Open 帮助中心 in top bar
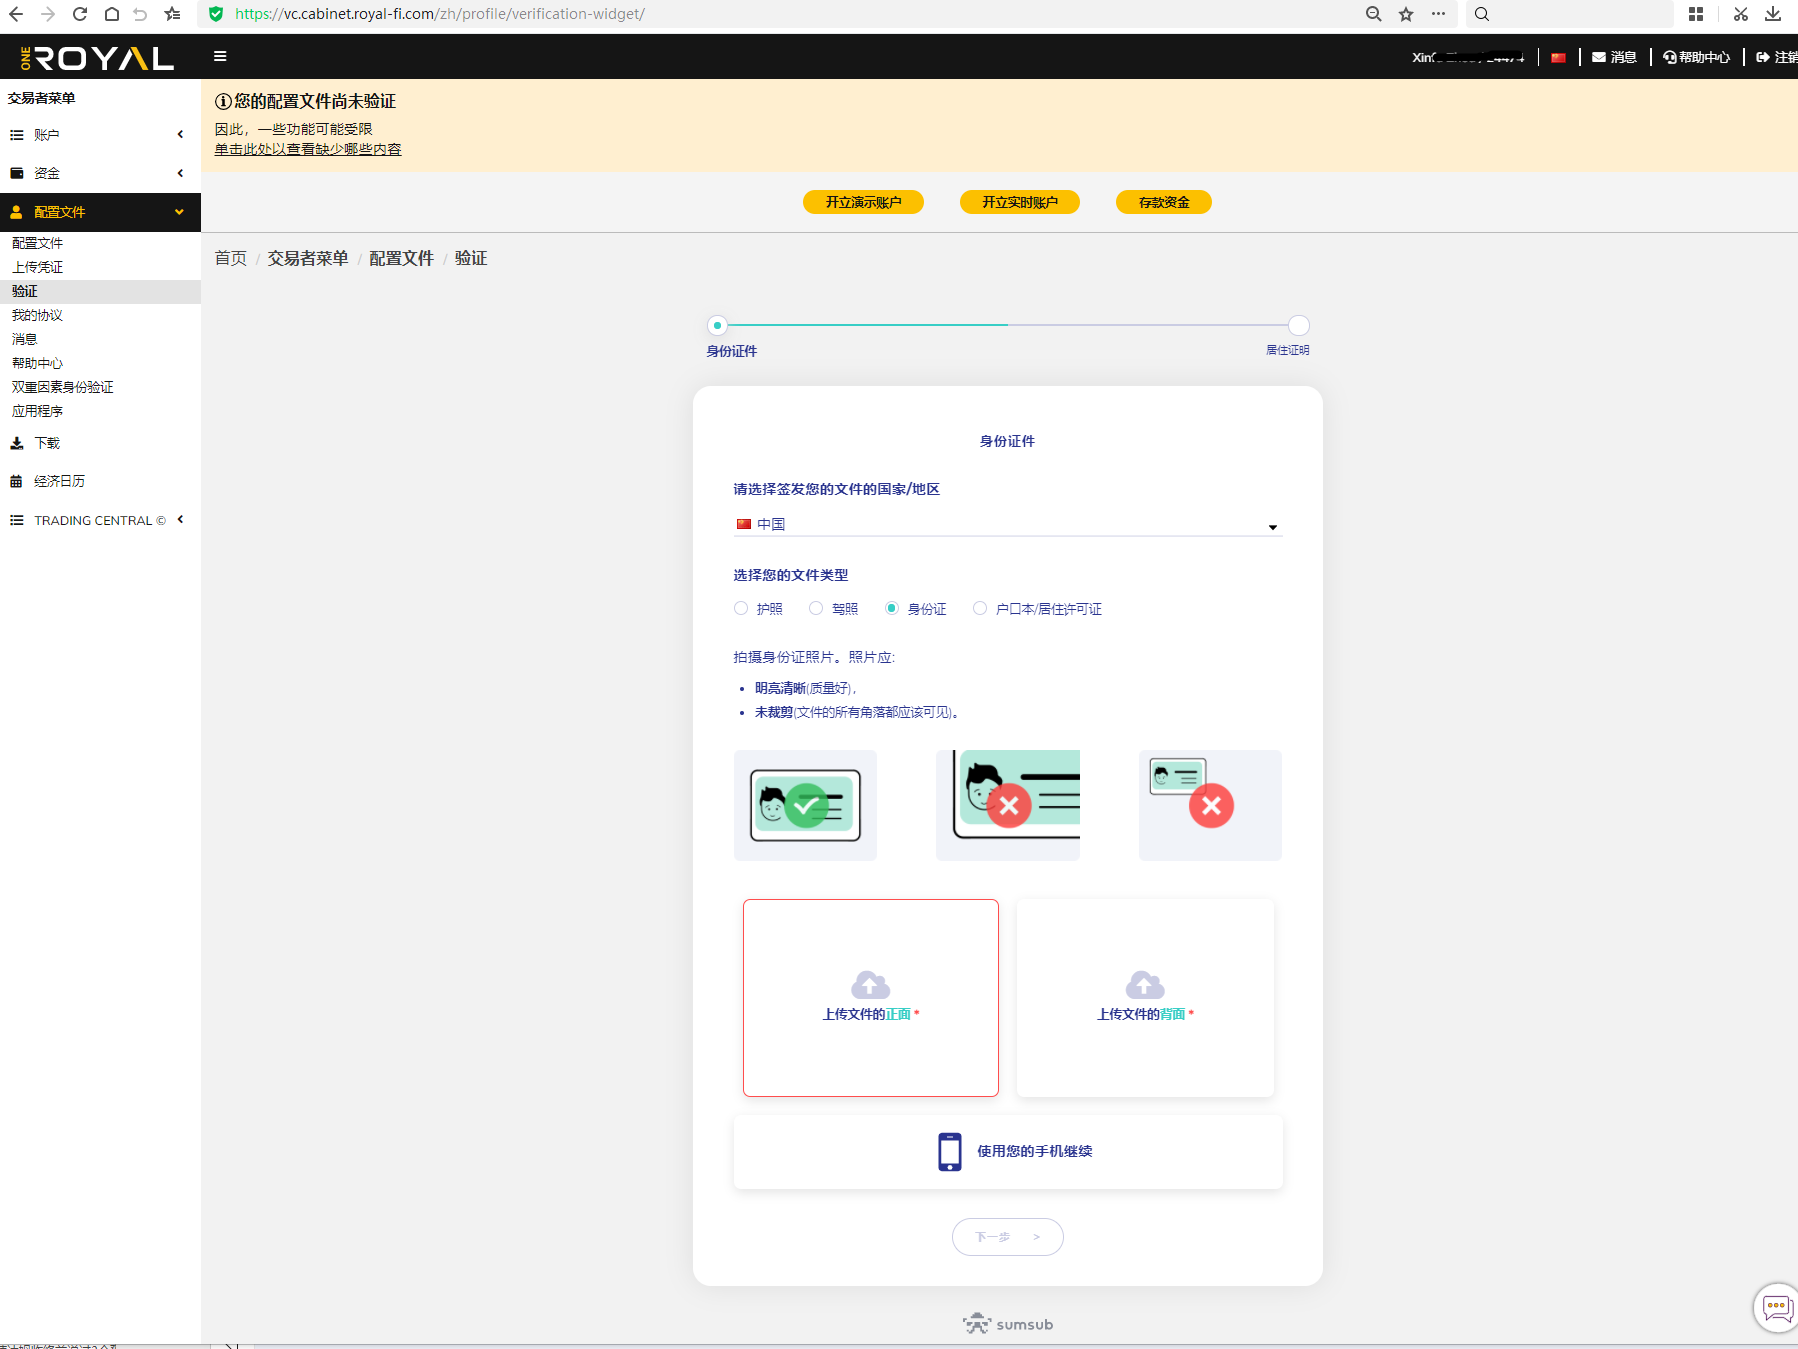Image resolution: width=1798 pixels, height=1349 pixels. [x=1696, y=57]
